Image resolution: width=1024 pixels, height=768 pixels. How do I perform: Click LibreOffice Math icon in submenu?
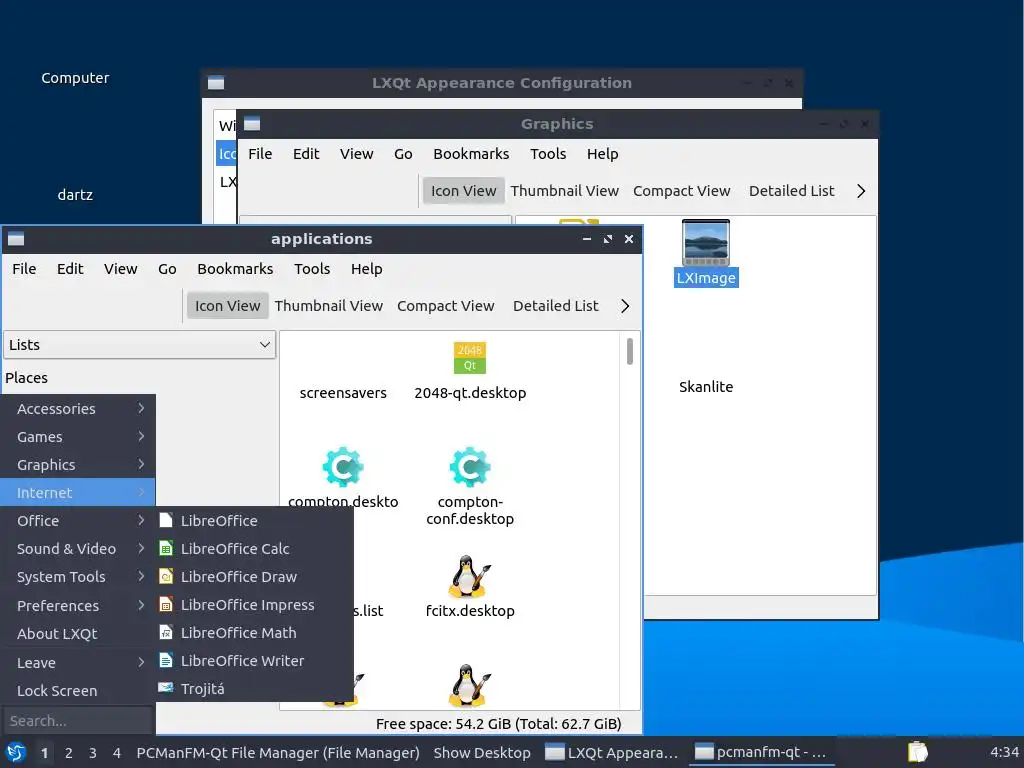[x=166, y=633]
